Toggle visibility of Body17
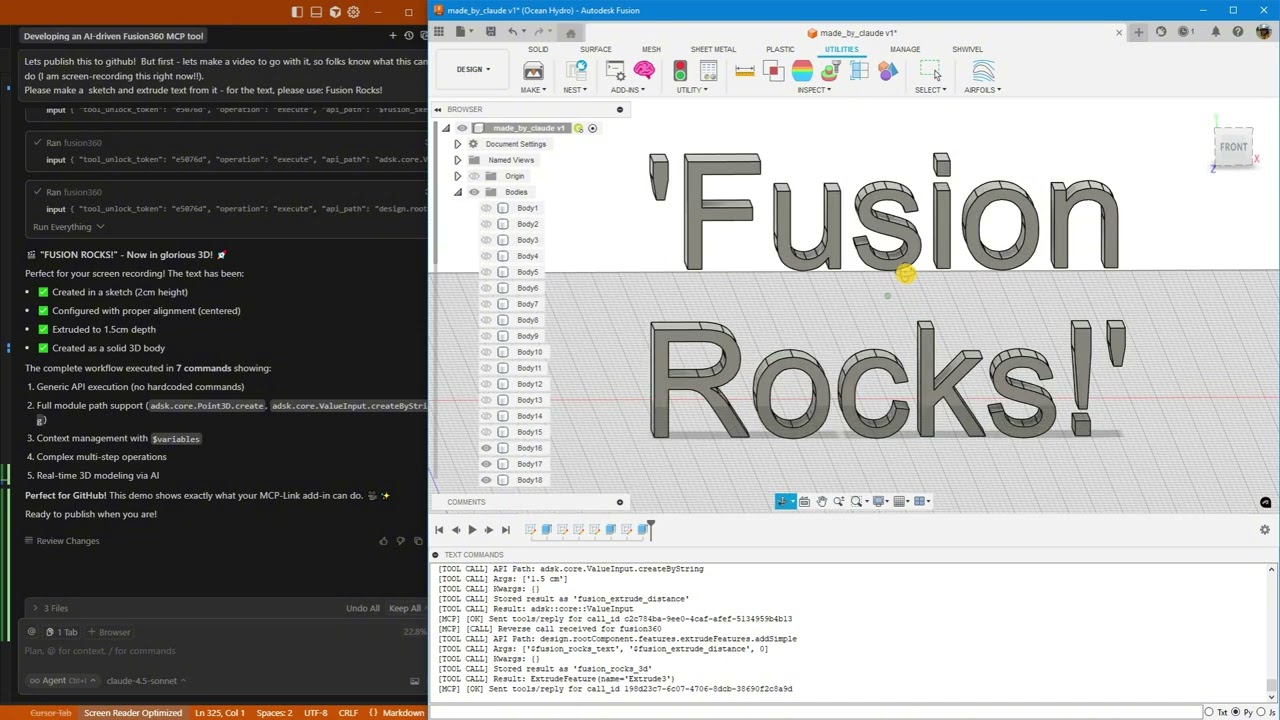This screenshot has height=720, width=1280. click(487, 464)
